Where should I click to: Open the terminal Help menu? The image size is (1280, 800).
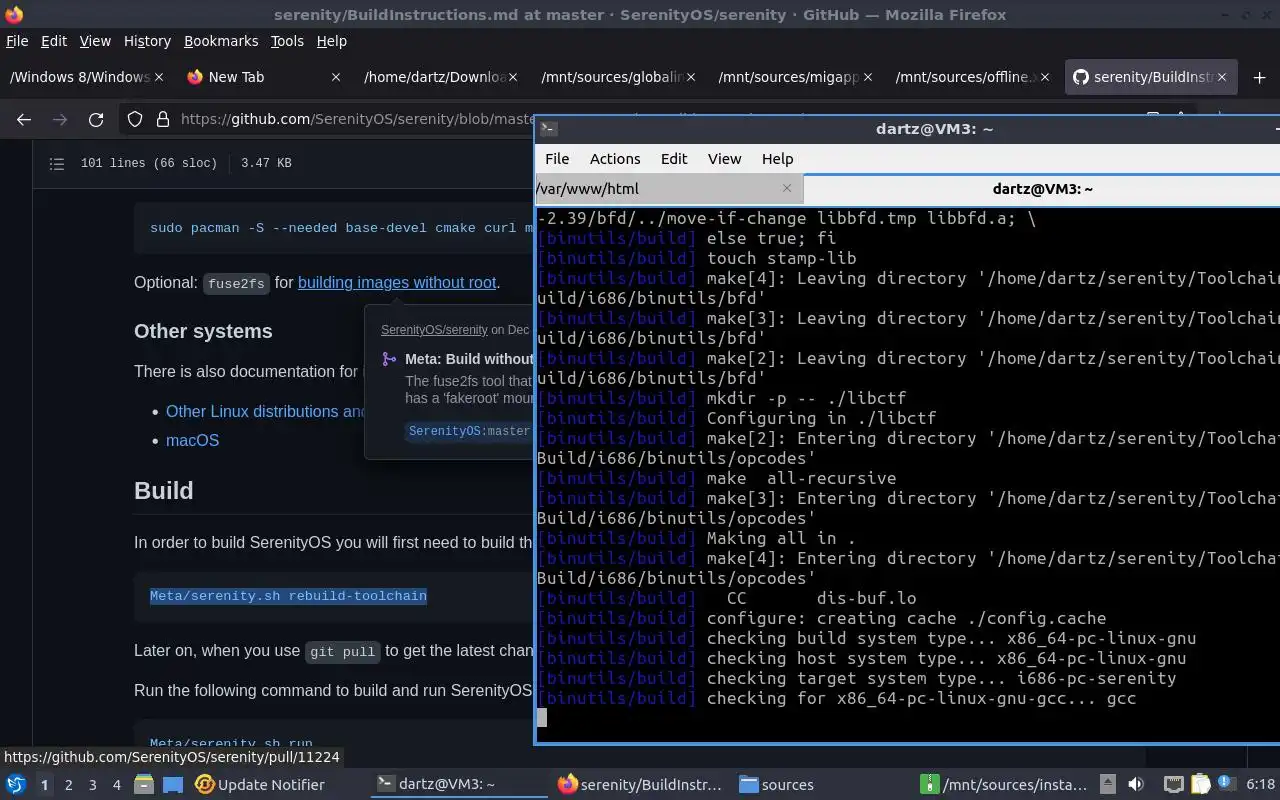pos(777,158)
